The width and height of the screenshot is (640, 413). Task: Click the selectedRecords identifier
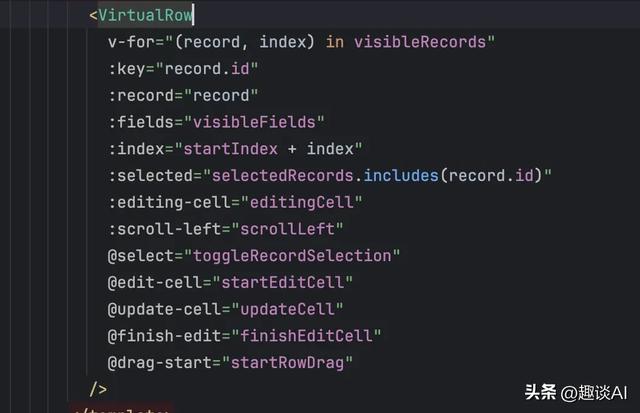pos(282,175)
